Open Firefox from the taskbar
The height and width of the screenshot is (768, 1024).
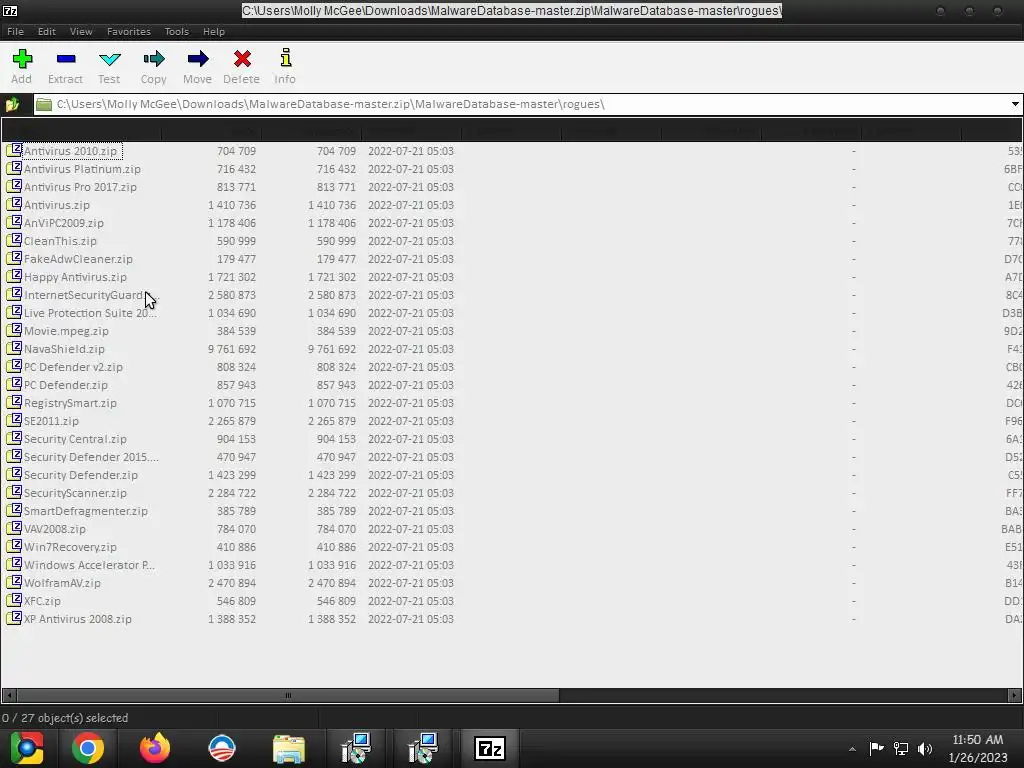(155, 748)
